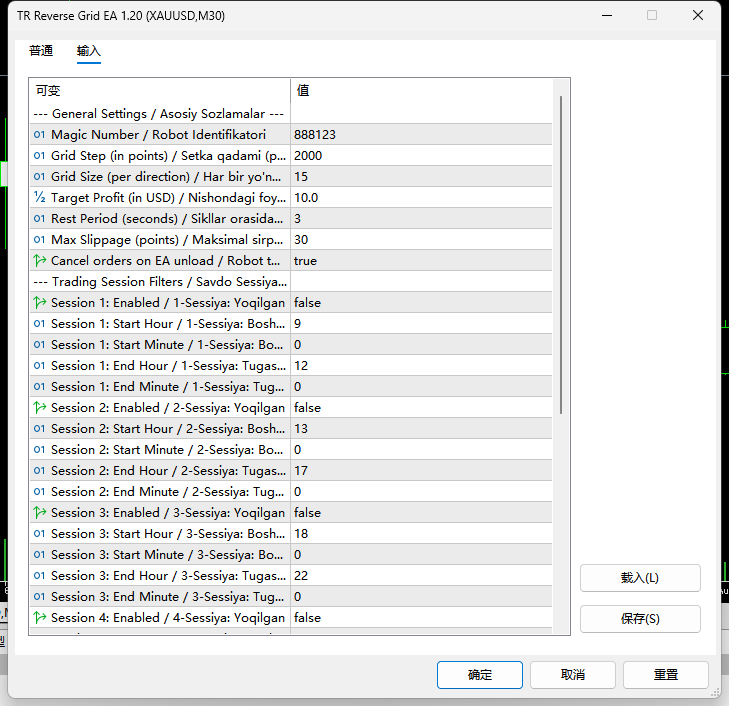Switch to the 普通 tab
The image size is (729, 706).
click(41, 51)
